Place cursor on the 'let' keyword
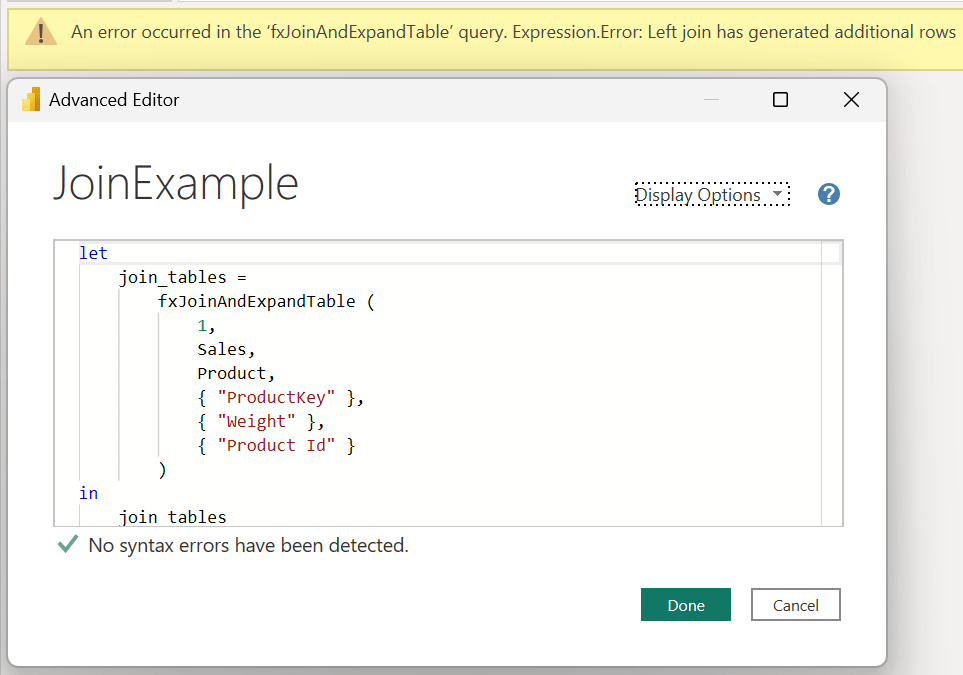The width and height of the screenshot is (963, 675). 93,254
